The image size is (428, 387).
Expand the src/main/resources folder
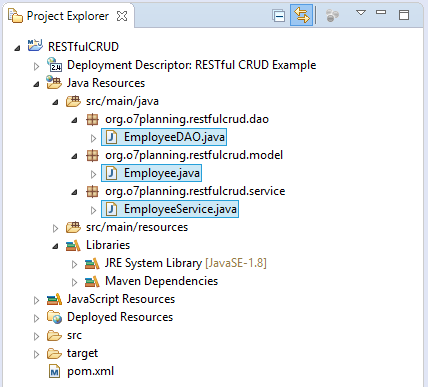[x=55, y=228]
